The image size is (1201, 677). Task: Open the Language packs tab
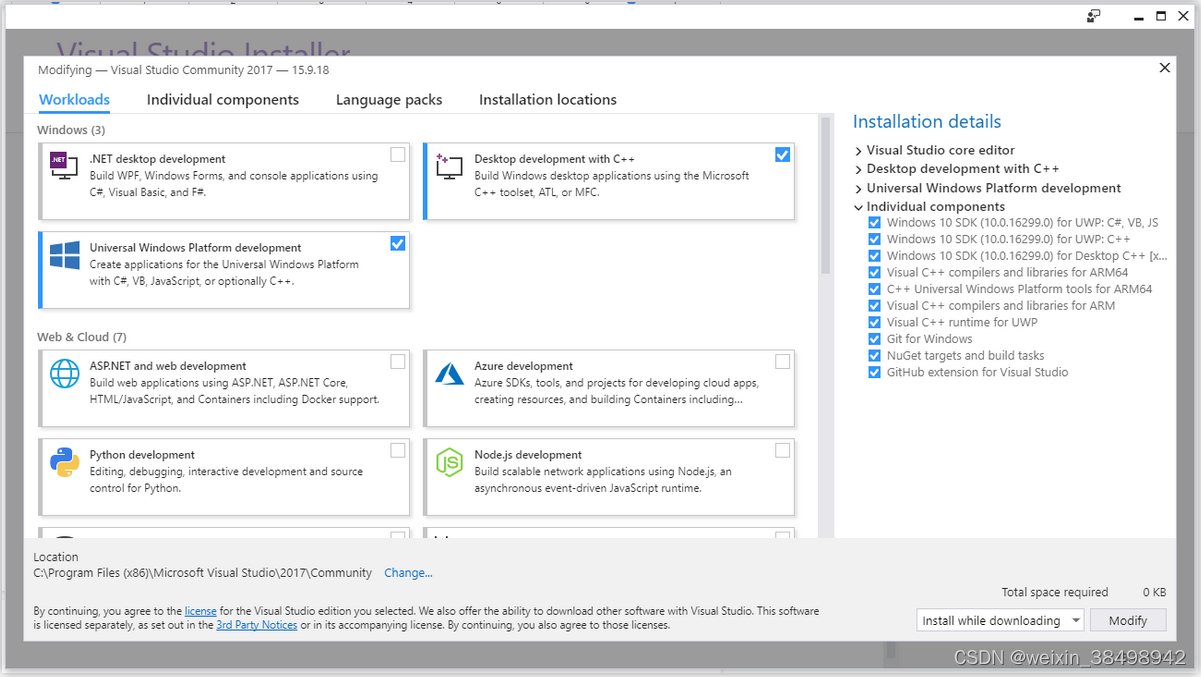[x=389, y=100]
